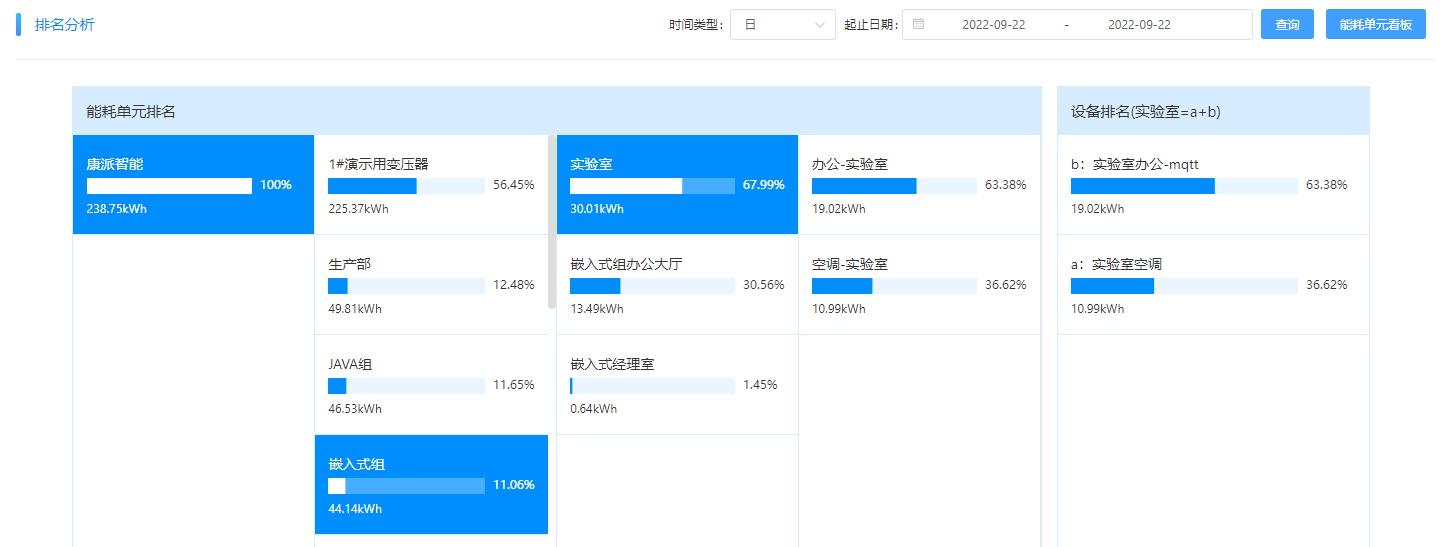Select the 1#演示用变压器 unit
The image size is (1442, 547).
tap(431, 185)
